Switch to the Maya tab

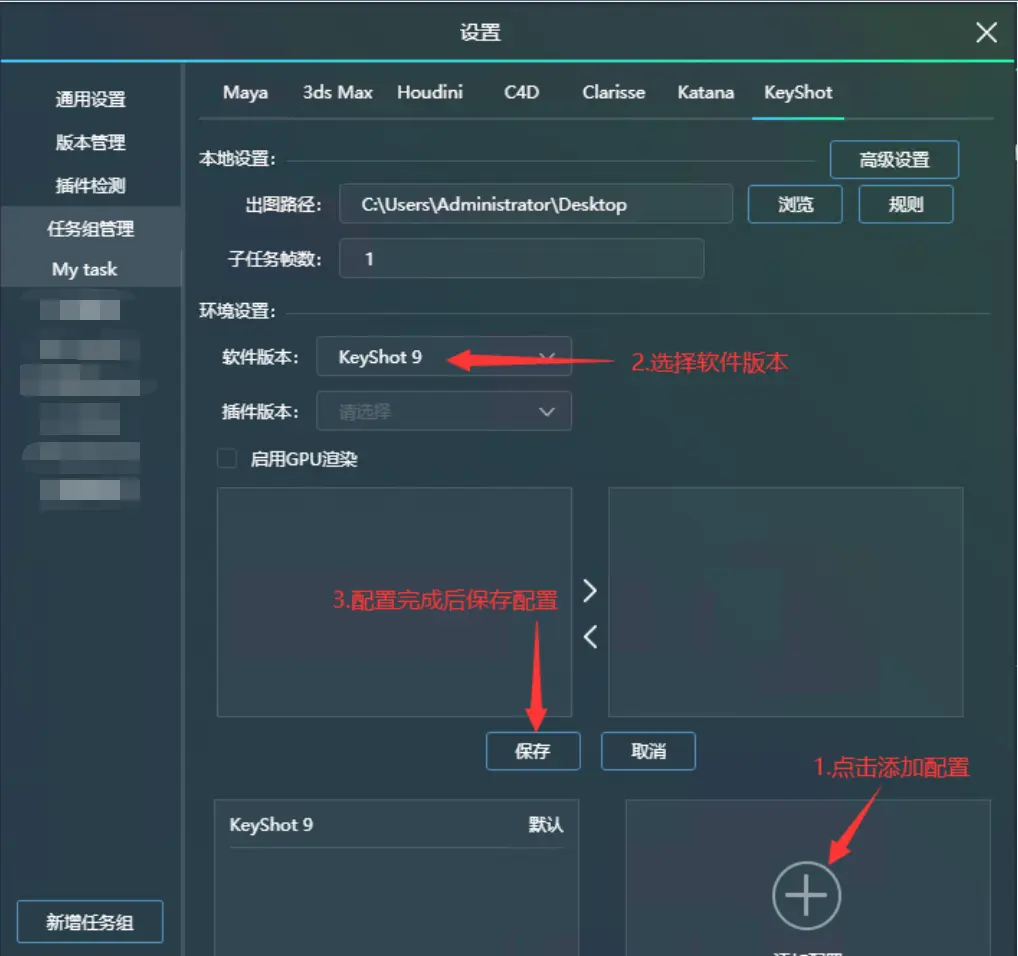click(x=245, y=93)
